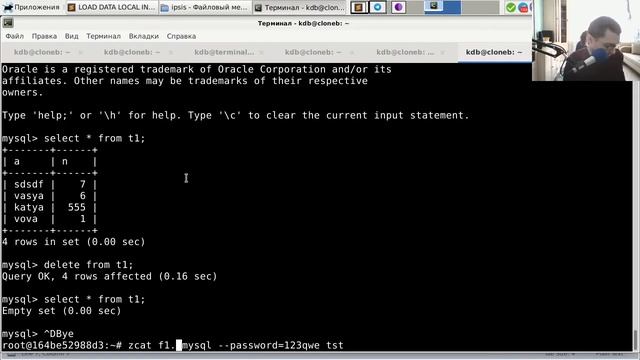Click the 'sdsdf' table row
The height and width of the screenshot is (360, 640).
[49, 184]
